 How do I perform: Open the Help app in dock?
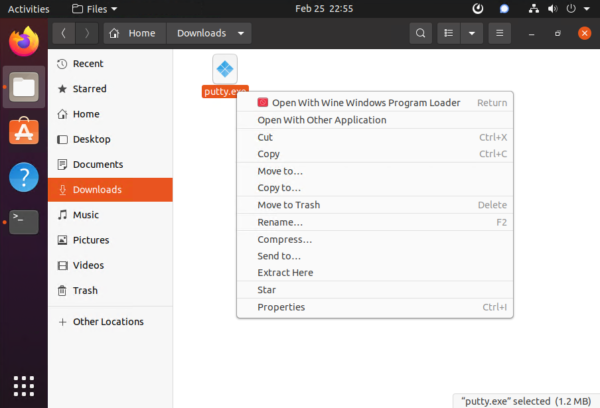click(x=24, y=178)
